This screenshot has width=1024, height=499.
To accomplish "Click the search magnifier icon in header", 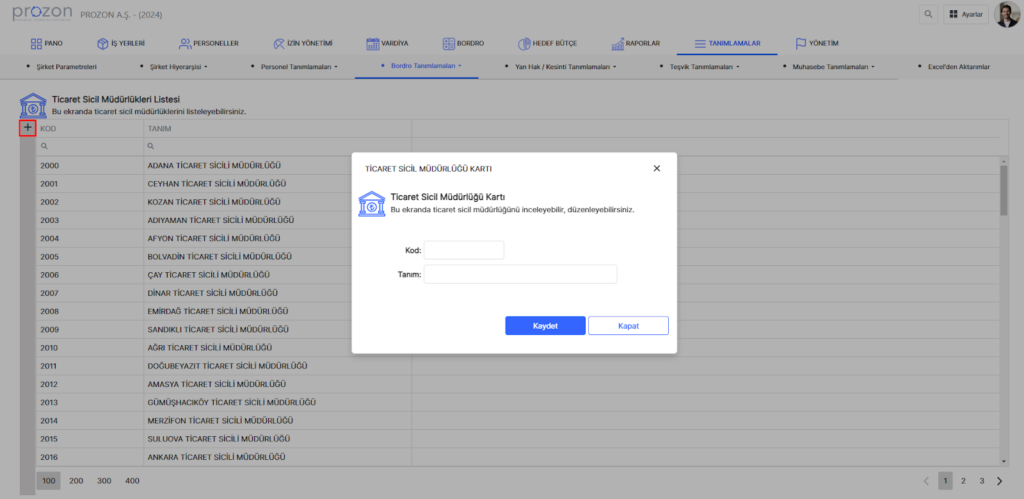I will pyautogui.click(x=929, y=15).
